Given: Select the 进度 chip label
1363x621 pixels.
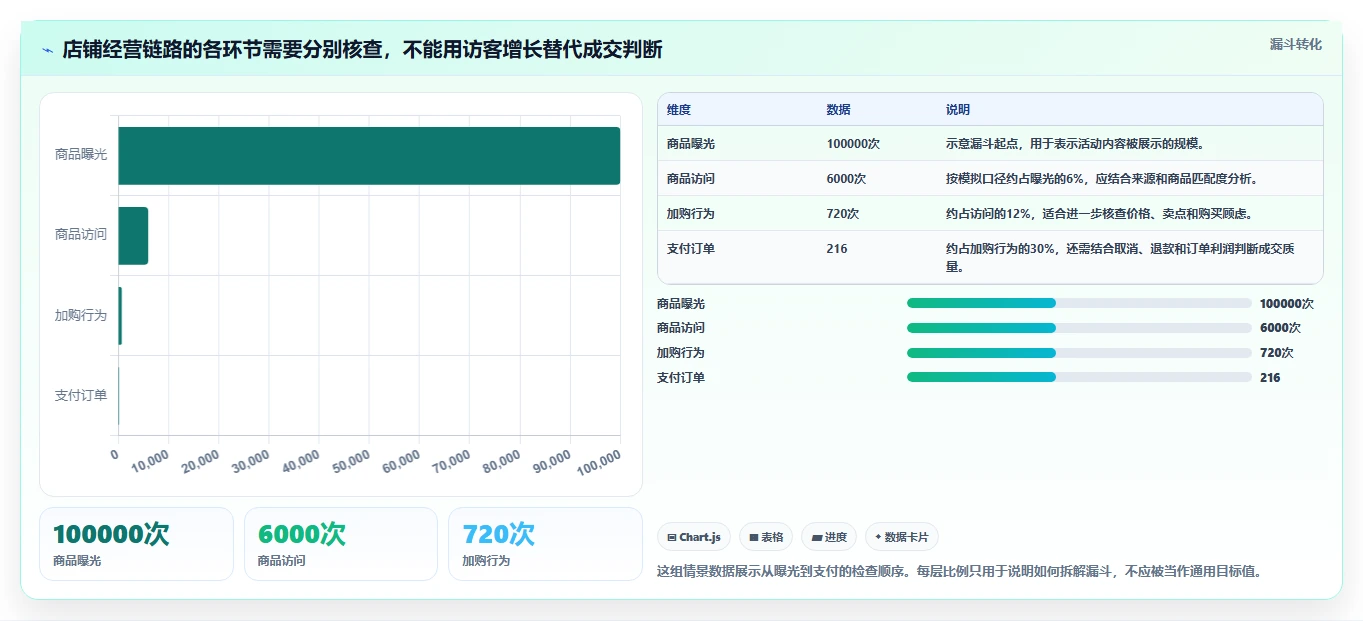Looking at the screenshot, I should click(x=836, y=537).
